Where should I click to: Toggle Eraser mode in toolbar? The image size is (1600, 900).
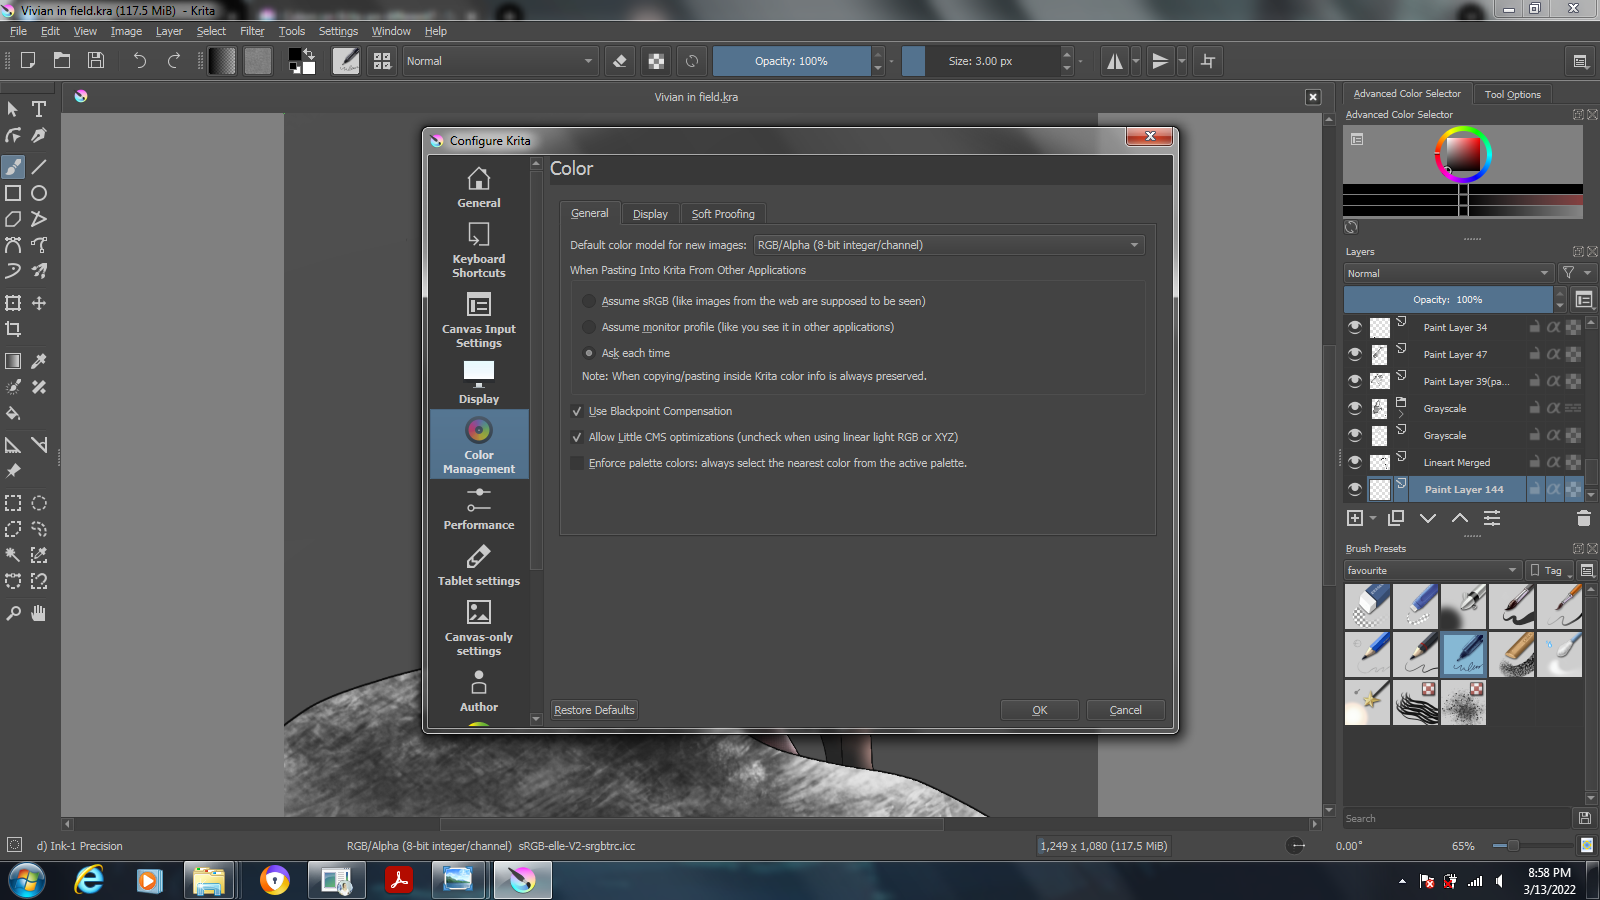pos(620,61)
